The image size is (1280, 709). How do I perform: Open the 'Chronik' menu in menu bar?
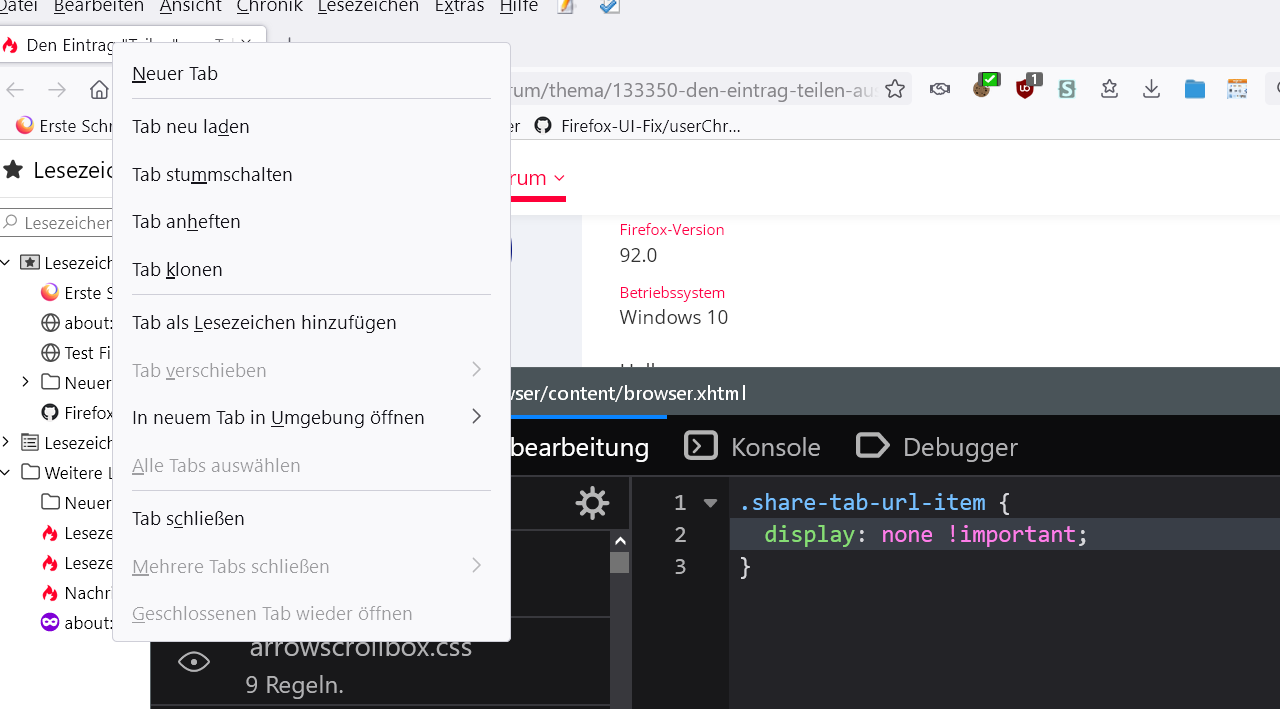268,7
